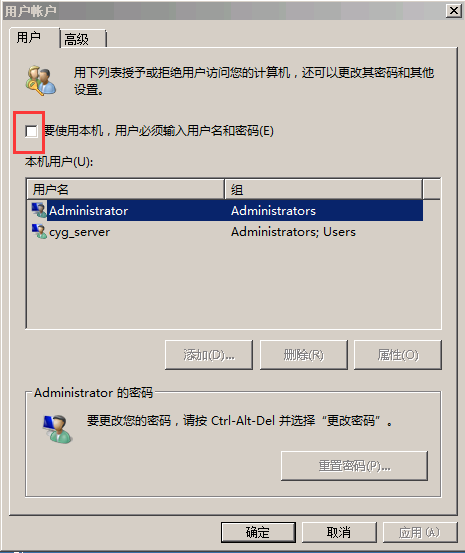Click the checkbox label text about 用户名和密码
The width and height of the screenshot is (465, 553).
(159, 131)
